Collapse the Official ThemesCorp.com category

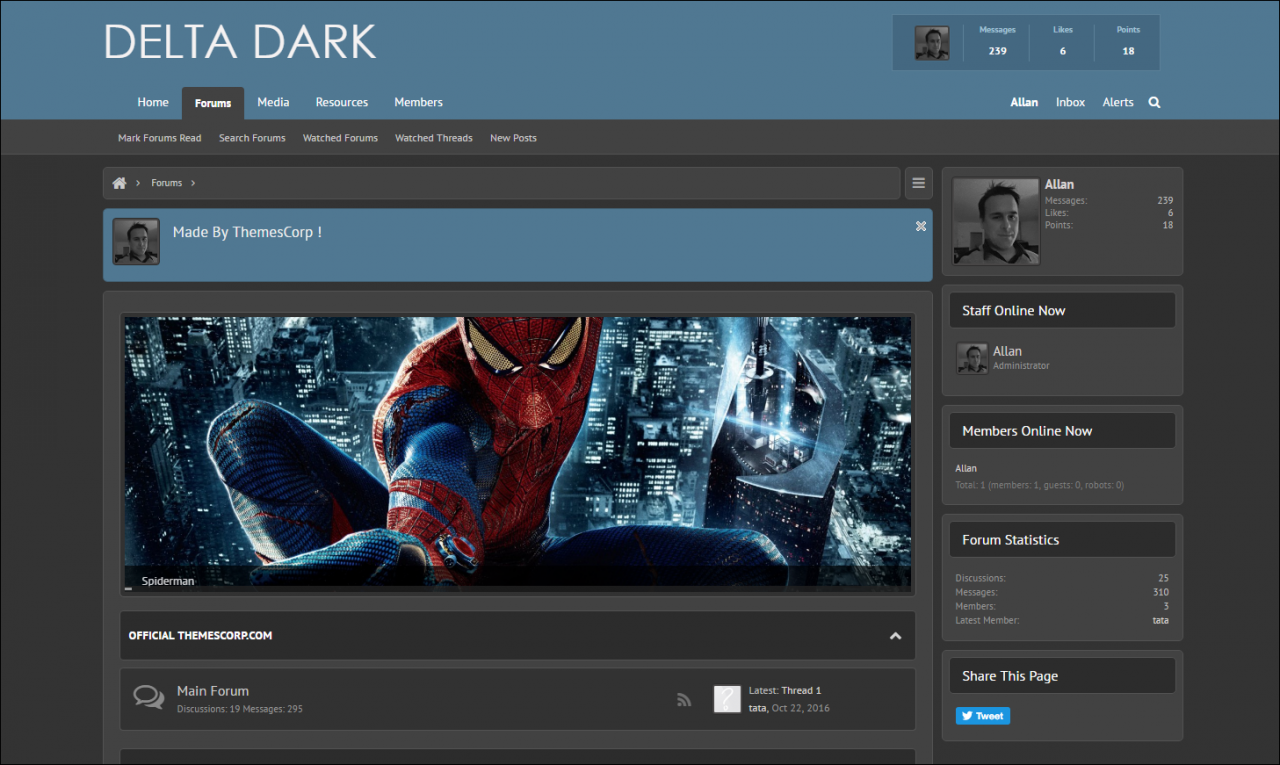click(x=895, y=636)
